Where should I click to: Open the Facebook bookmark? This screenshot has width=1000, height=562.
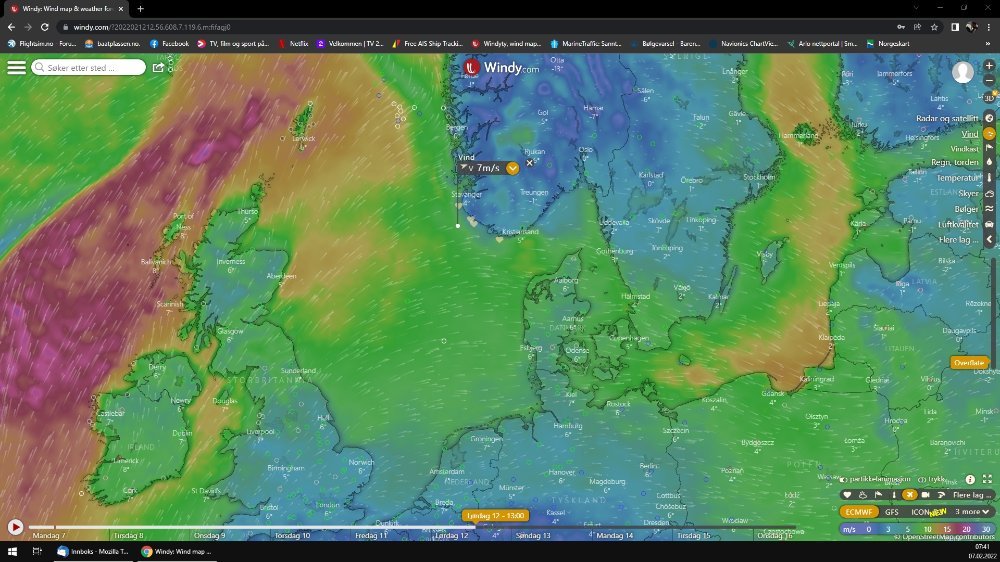pyautogui.click(x=170, y=44)
